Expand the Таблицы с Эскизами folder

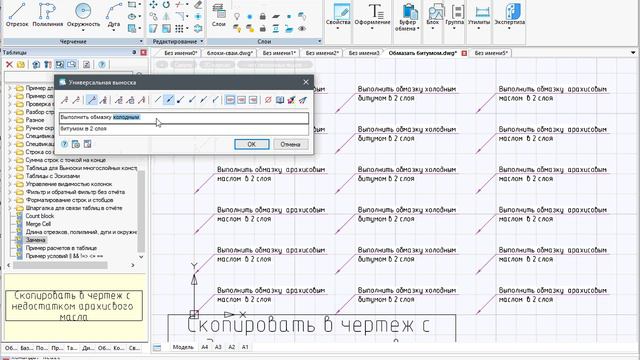(10, 176)
